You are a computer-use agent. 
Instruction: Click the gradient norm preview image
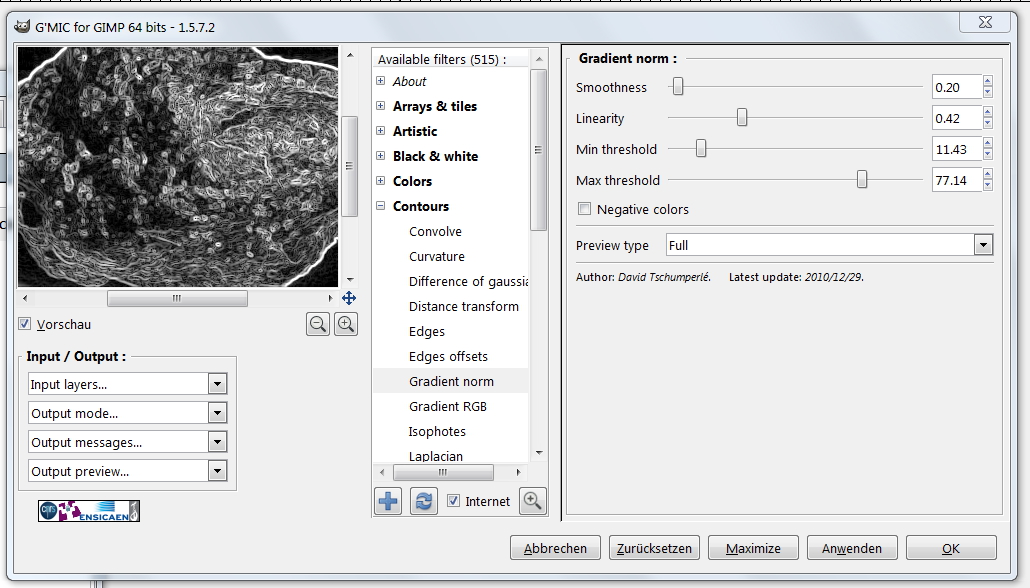click(178, 166)
